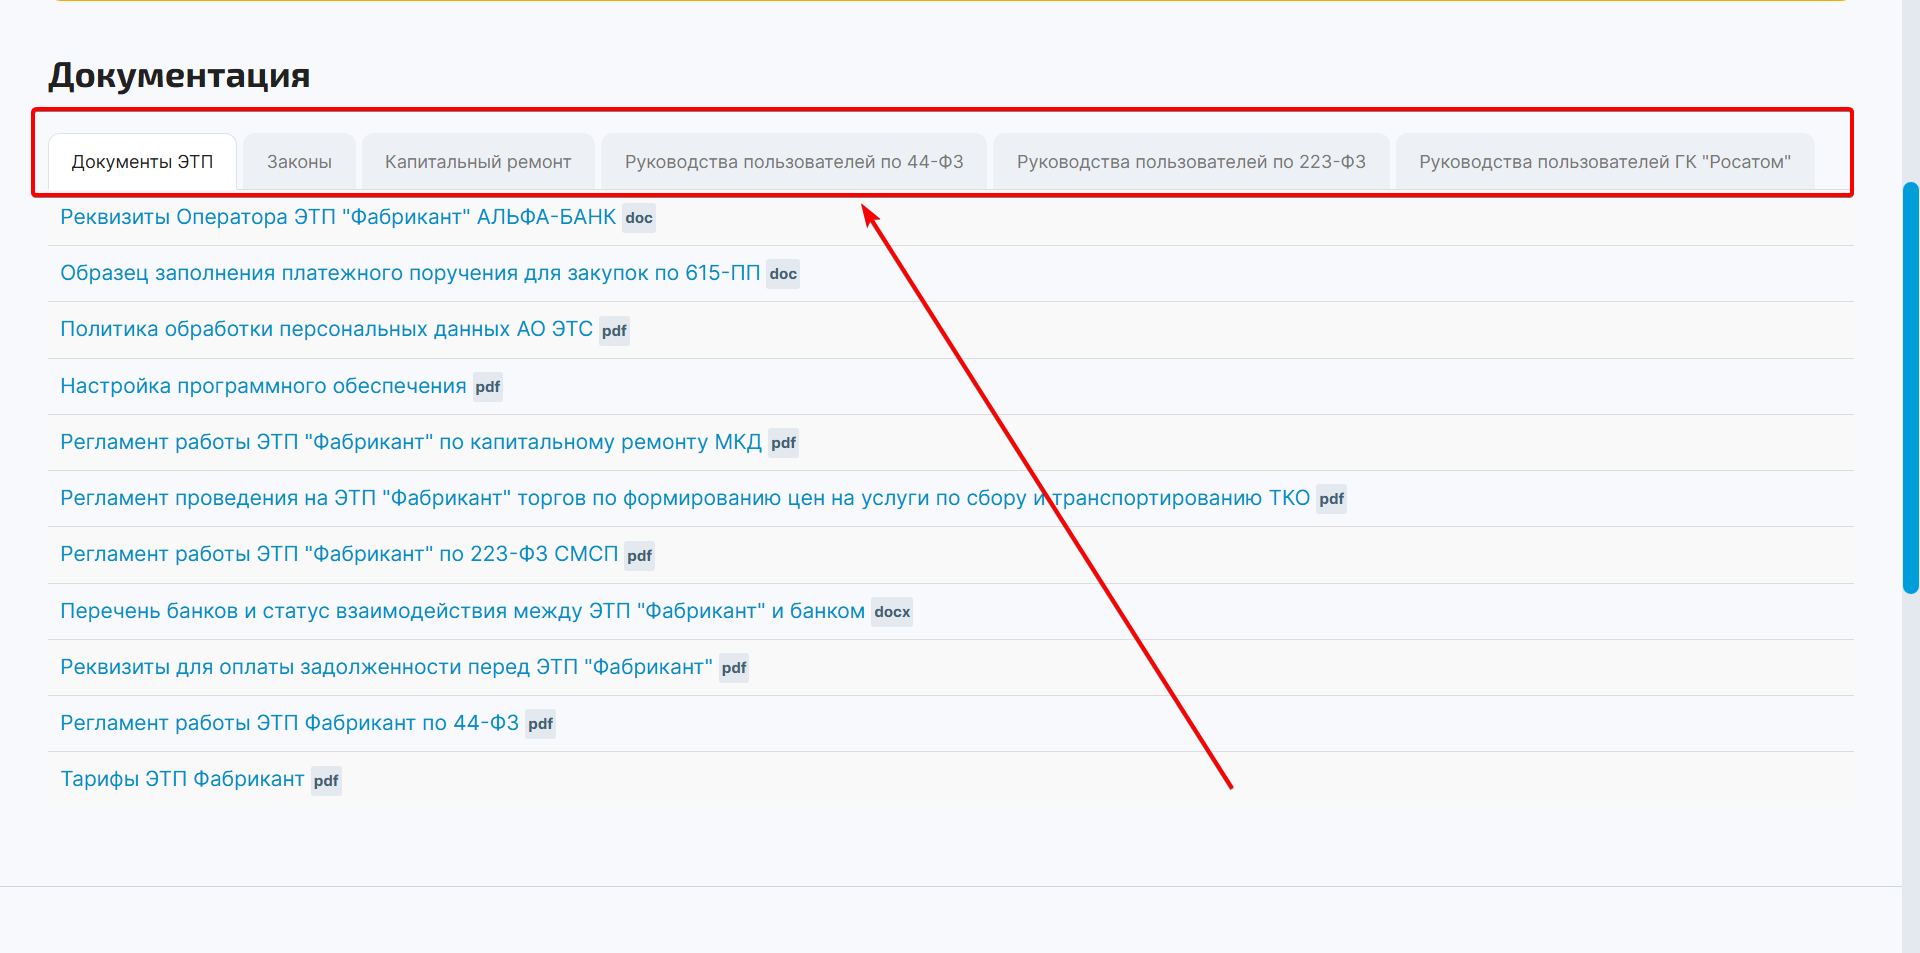Open Руководства пользователей ГК "Росатом" tab

coord(1605,162)
